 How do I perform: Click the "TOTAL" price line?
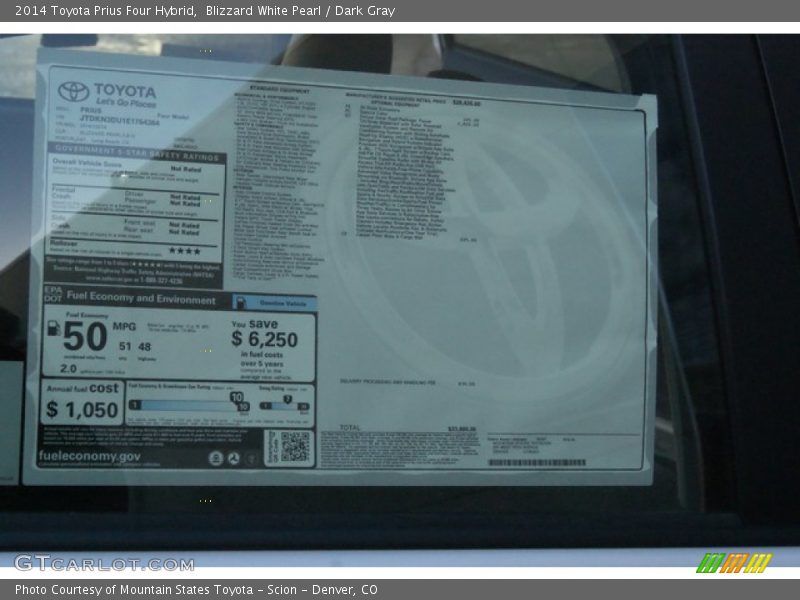[x=408, y=428]
